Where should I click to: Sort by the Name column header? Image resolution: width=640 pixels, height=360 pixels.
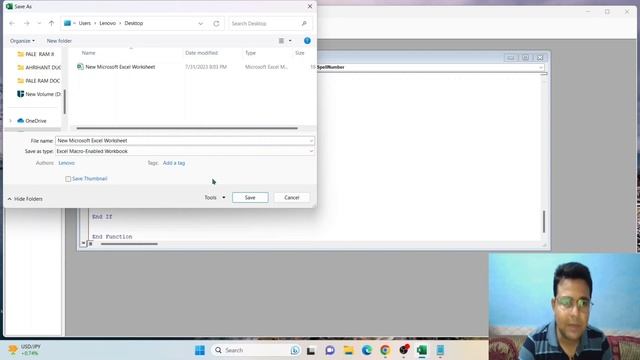click(89, 53)
